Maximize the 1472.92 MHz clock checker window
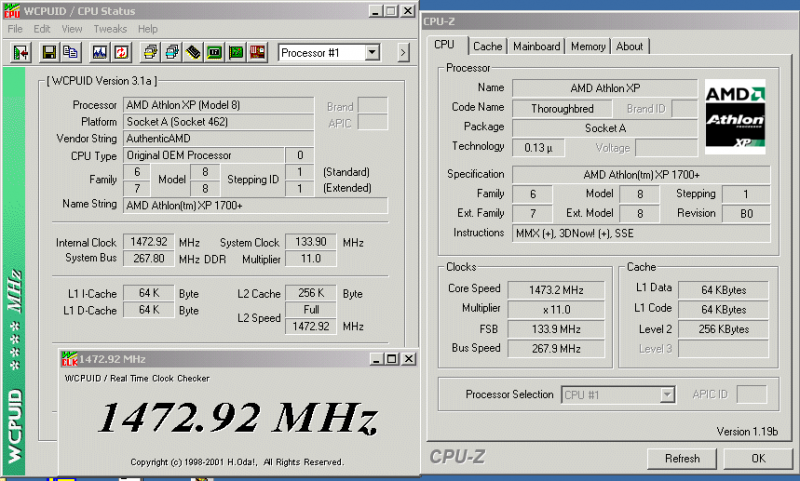Image resolution: width=800 pixels, height=481 pixels. point(392,359)
